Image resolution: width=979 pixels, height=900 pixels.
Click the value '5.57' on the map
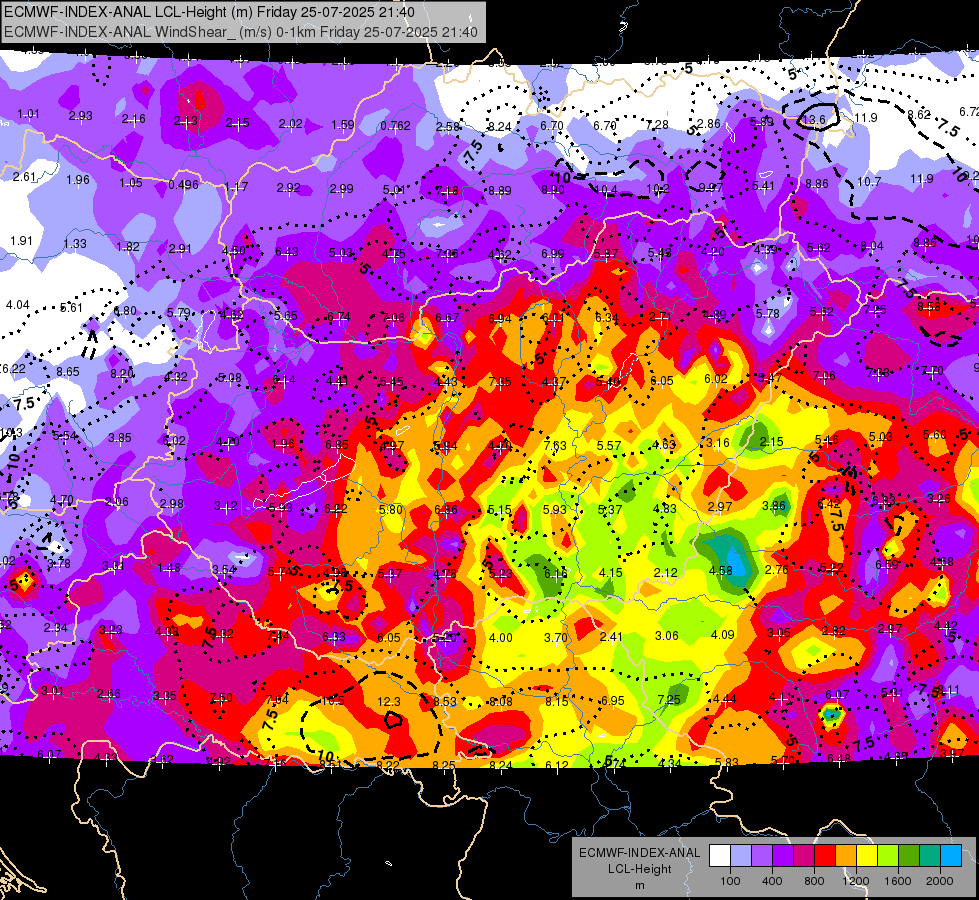click(609, 445)
